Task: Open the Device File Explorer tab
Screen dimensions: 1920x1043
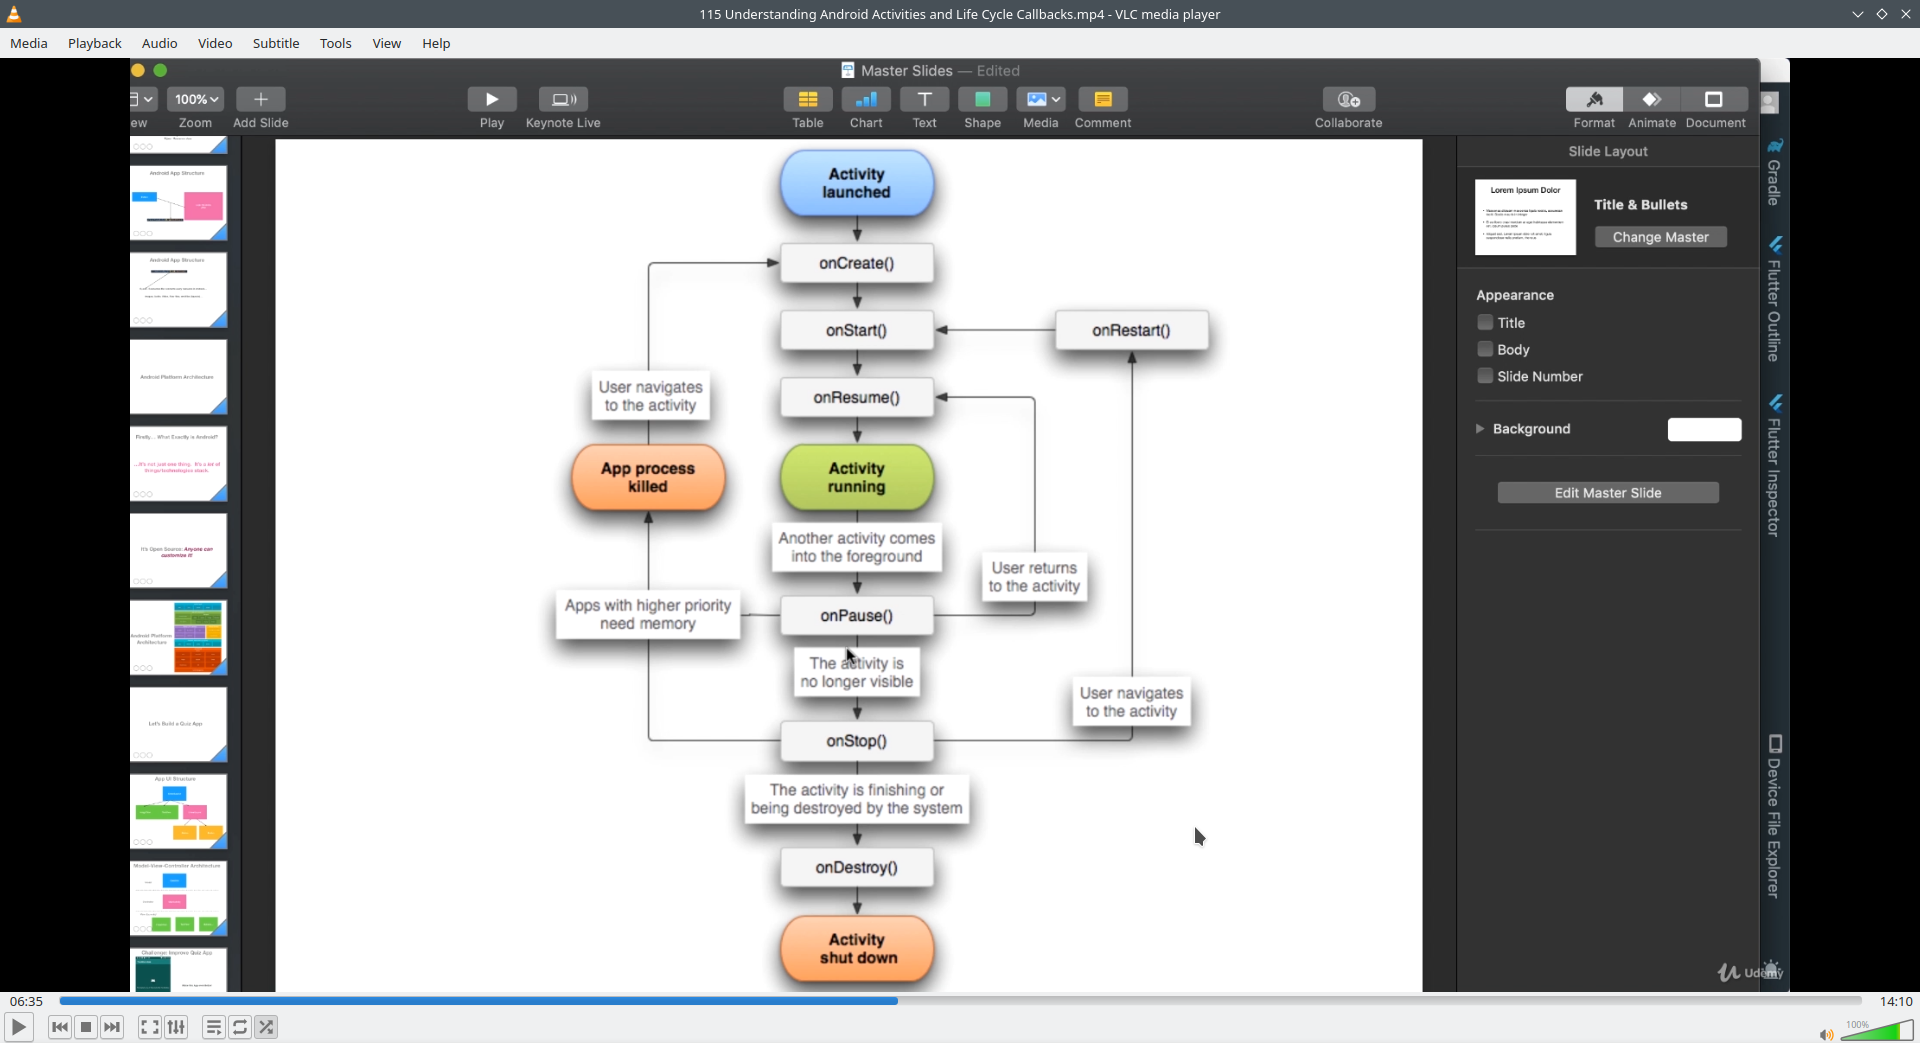Action: coord(1774,817)
